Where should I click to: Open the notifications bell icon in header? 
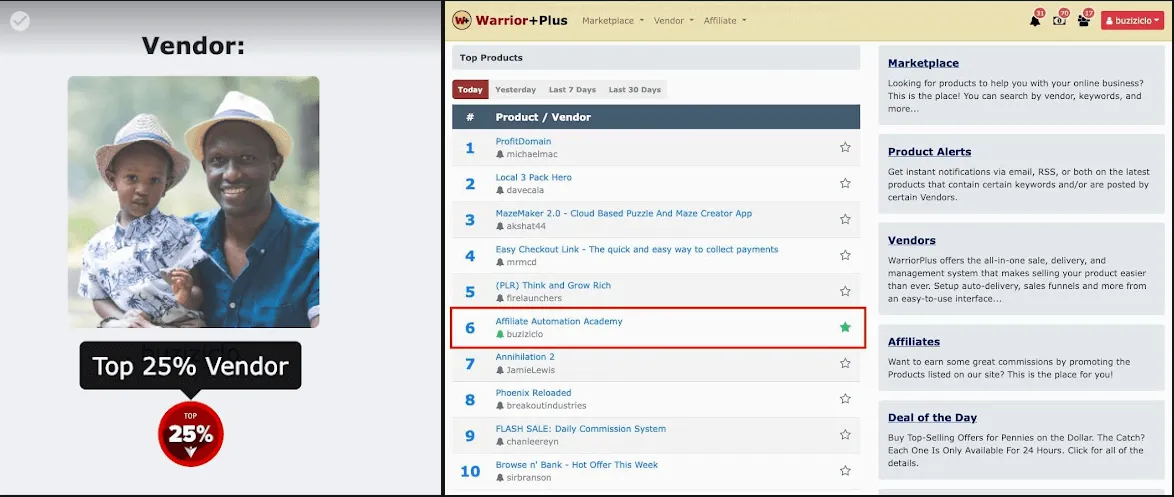[1035, 20]
